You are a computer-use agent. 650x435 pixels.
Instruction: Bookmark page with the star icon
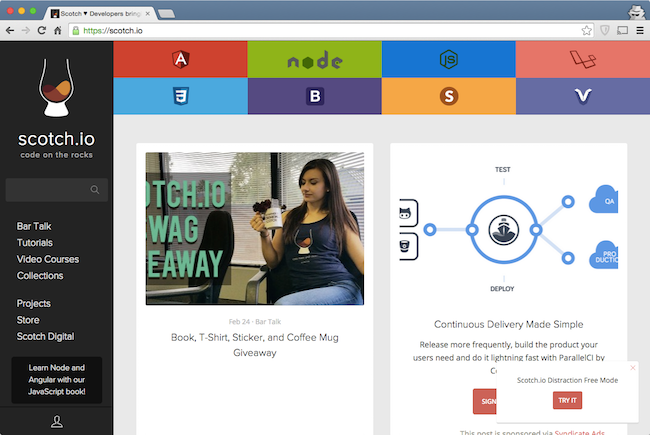click(587, 30)
